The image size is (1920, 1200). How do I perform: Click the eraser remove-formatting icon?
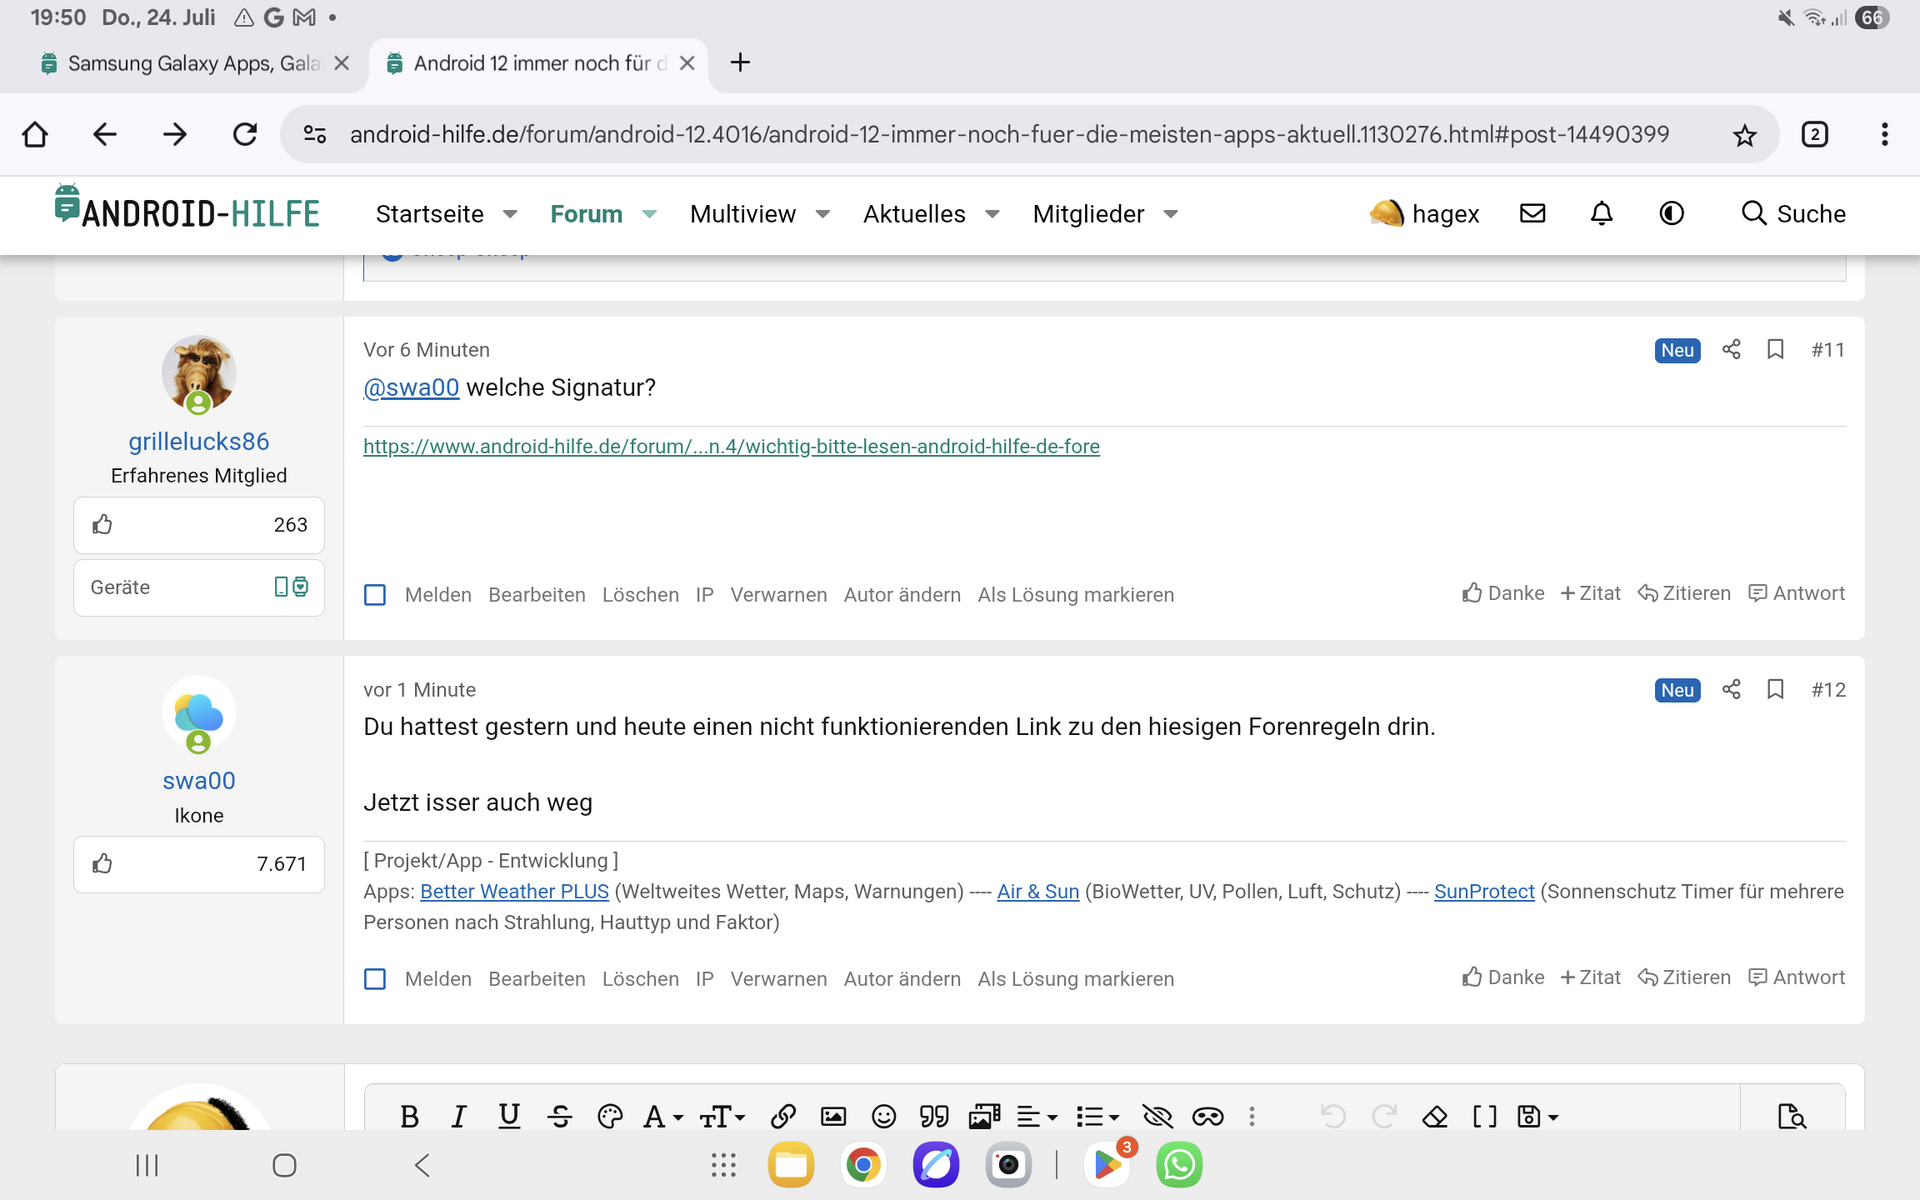tap(1435, 1116)
